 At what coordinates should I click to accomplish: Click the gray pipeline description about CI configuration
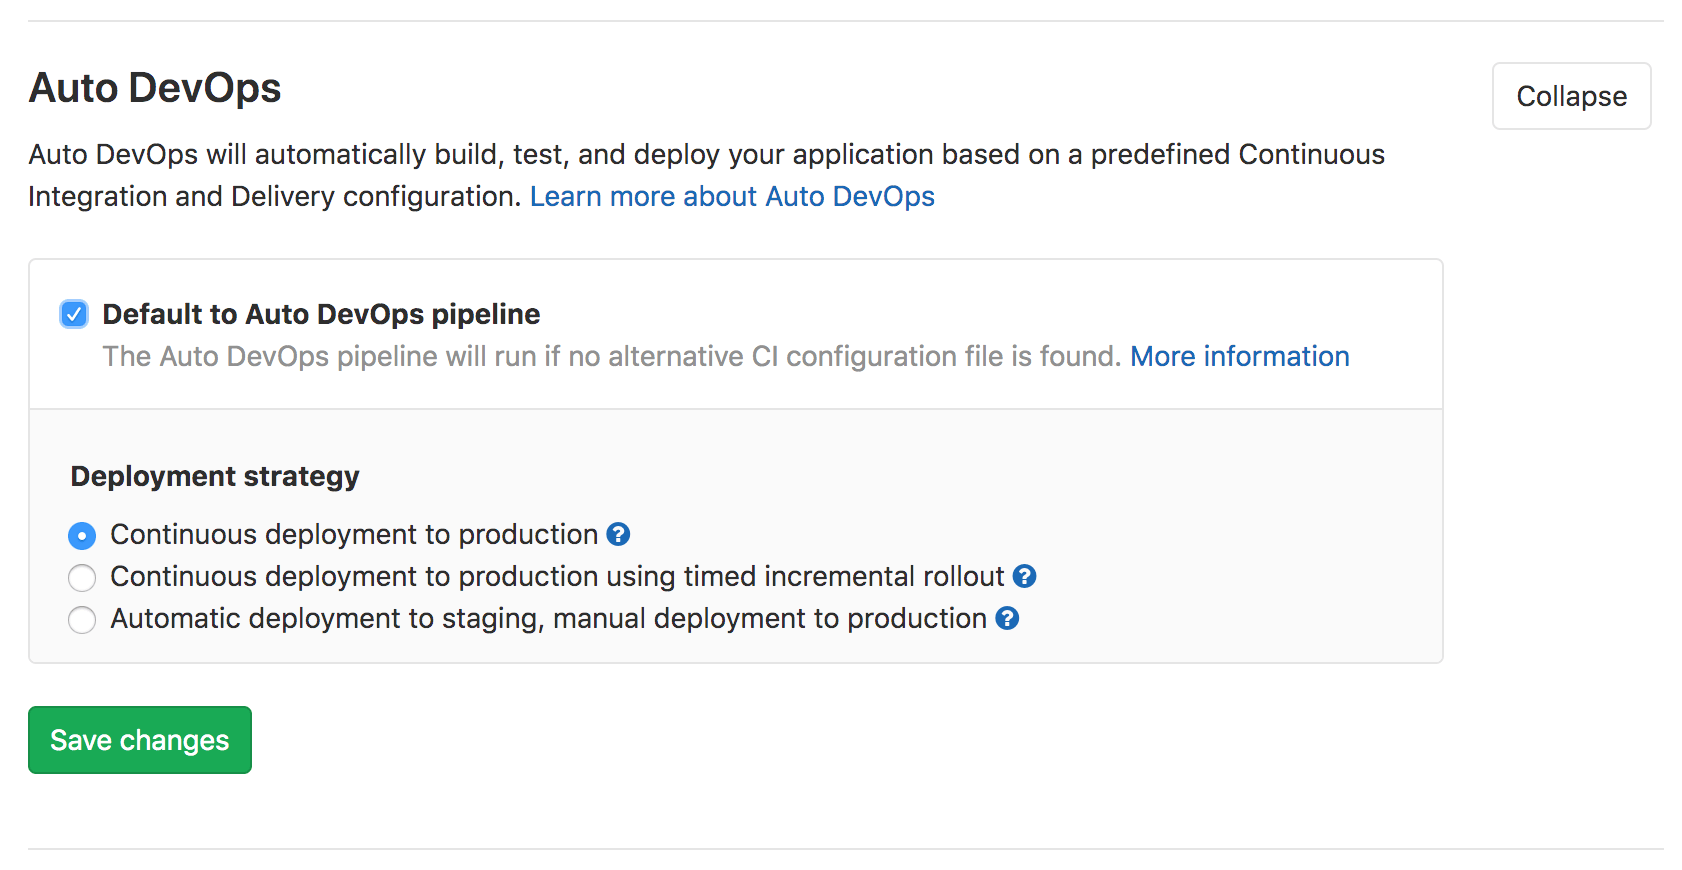click(610, 357)
